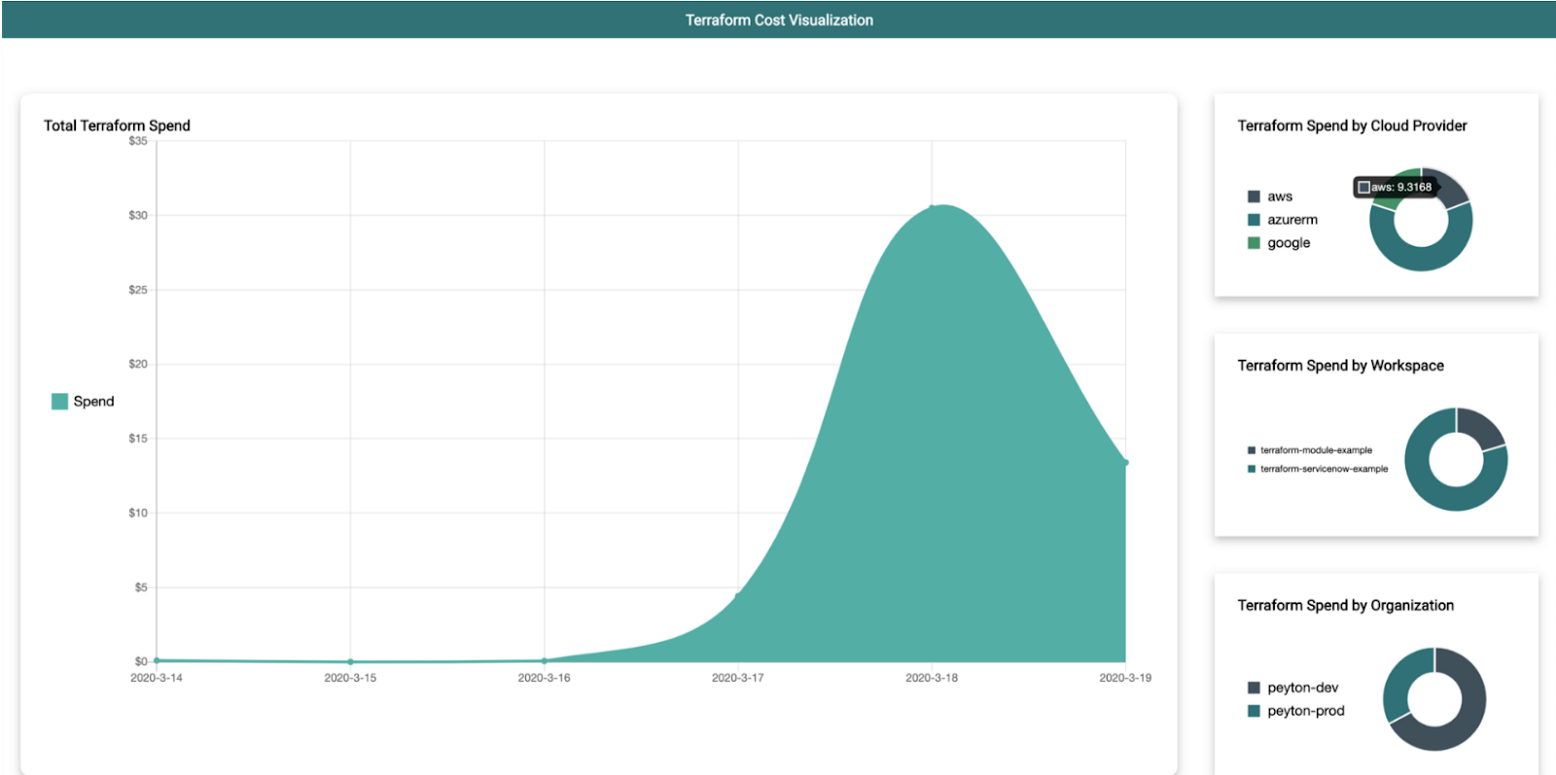Click the terraform-module-example legend entry
Screen dimensions: 1556x775
point(1309,451)
